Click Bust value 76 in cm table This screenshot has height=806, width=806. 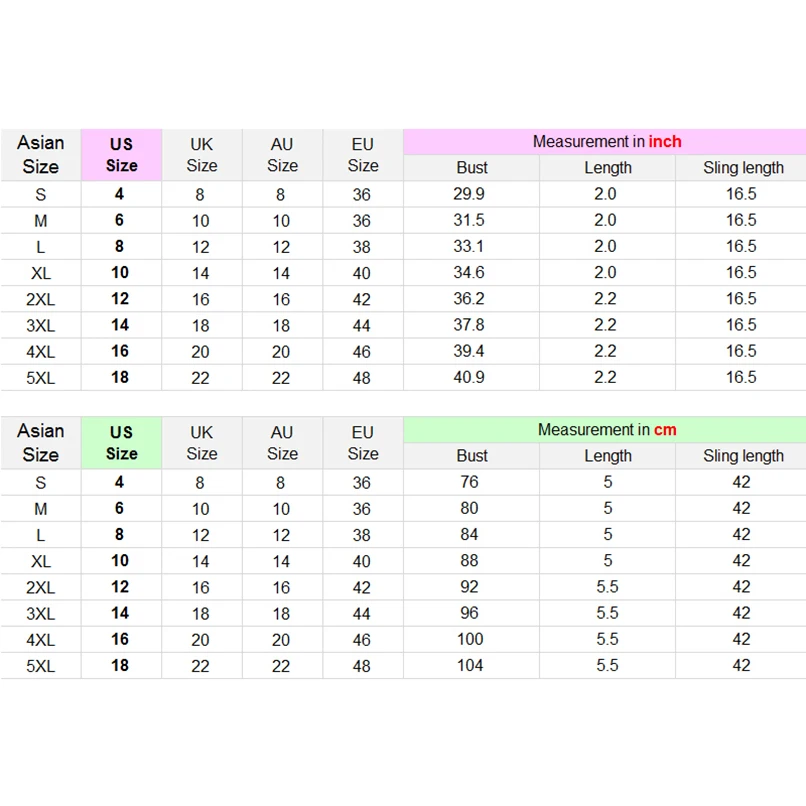[469, 482]
